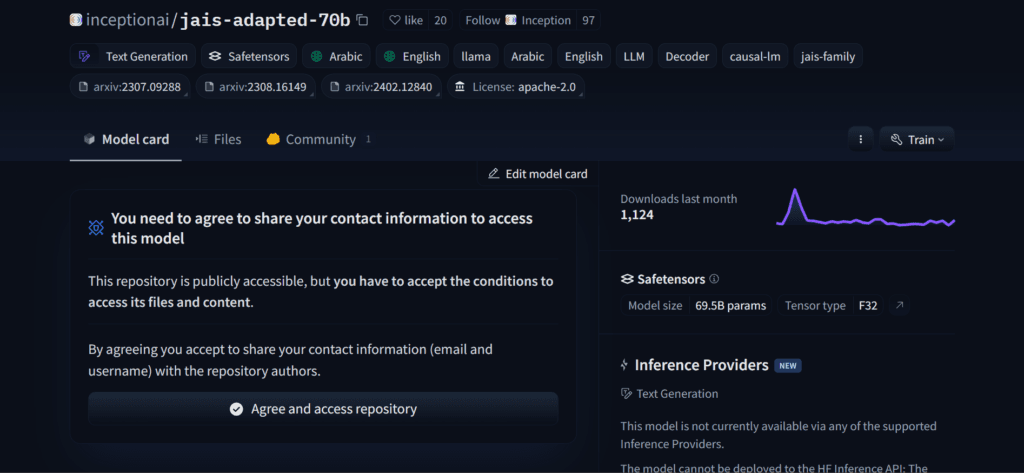Viewport: 1024px width, 473px height.
Task: Open the Text Generation link under Inference Providers
Action: pyautogui.click(x=669, y=394)
